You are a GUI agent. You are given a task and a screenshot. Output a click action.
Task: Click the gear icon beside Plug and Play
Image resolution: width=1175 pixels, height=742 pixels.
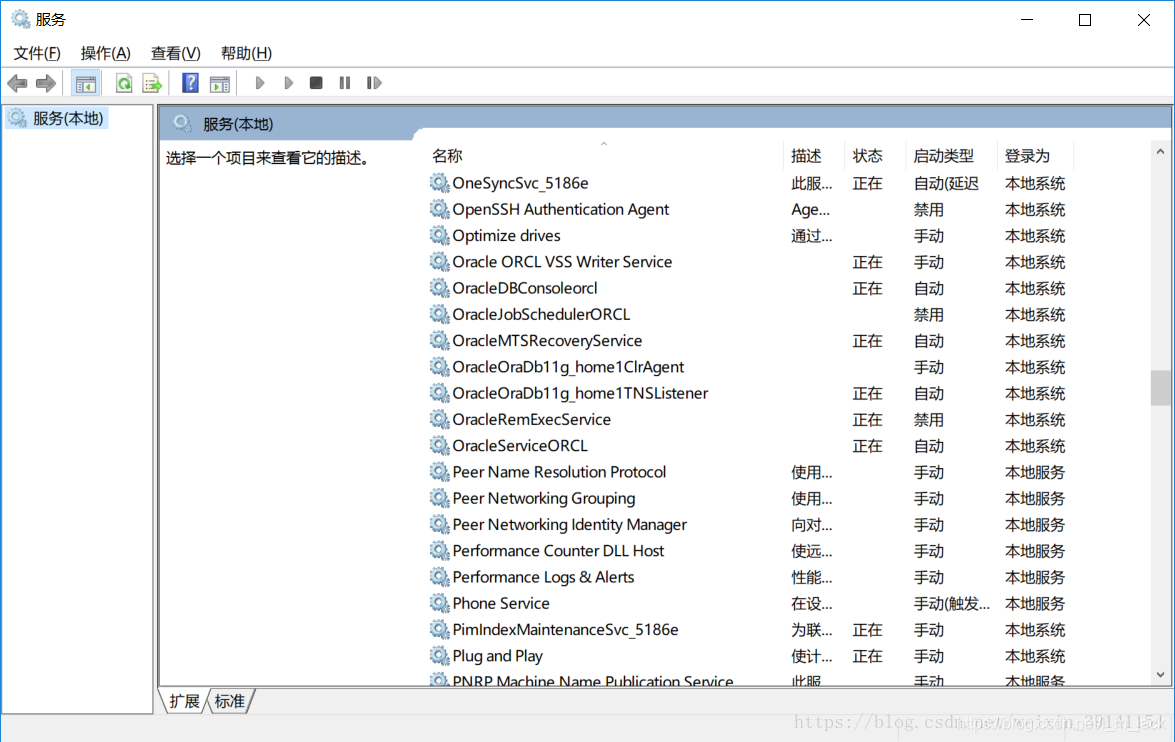(439, 655)
